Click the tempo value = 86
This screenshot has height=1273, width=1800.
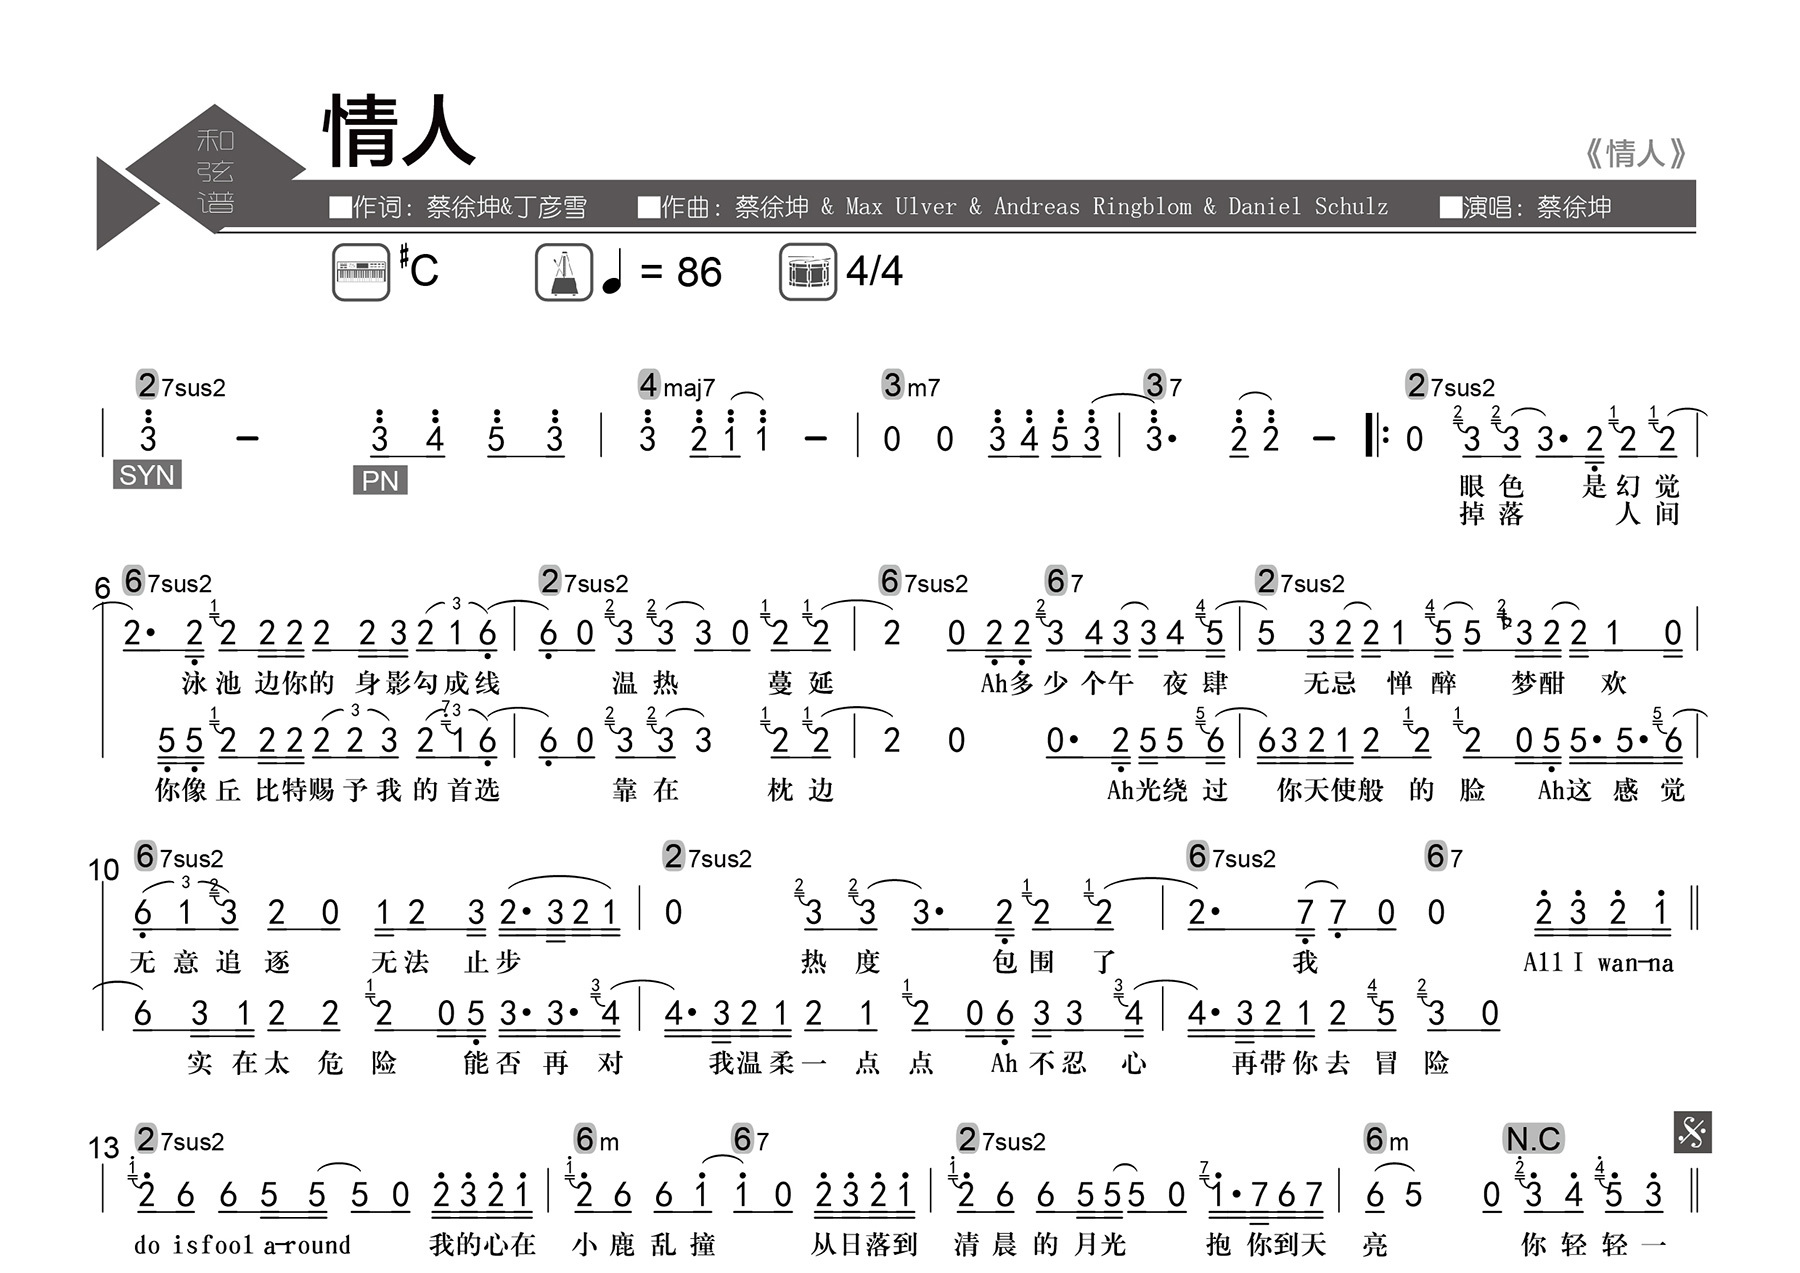click(680, 273)
